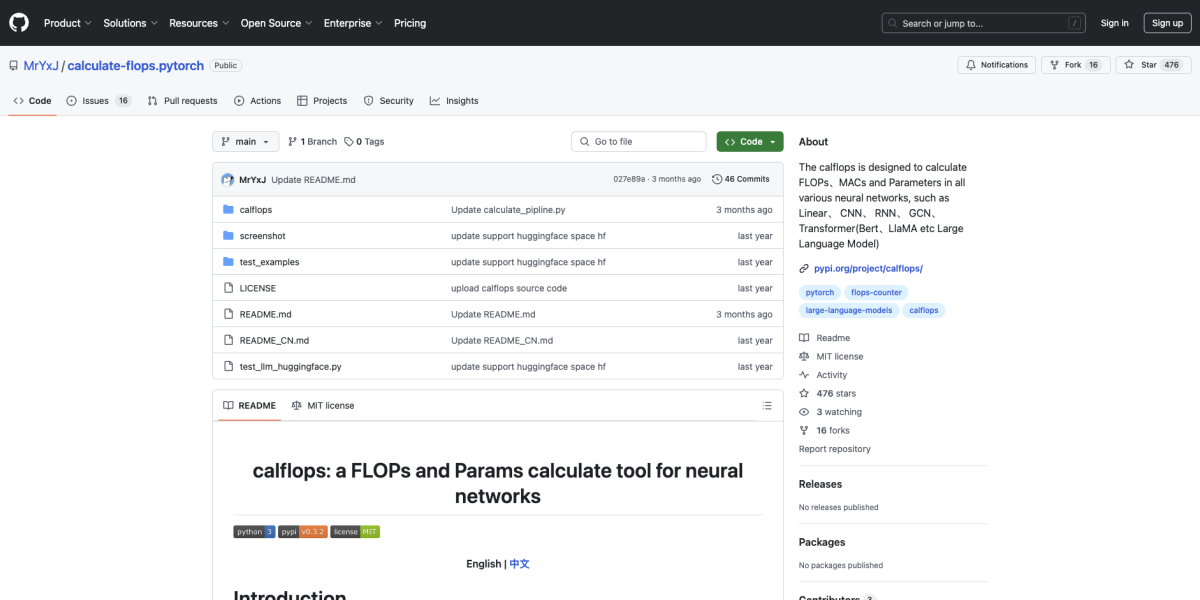The image size is (1200, 600).
Task: Click the pypi version badge
Action: [302, 532]
